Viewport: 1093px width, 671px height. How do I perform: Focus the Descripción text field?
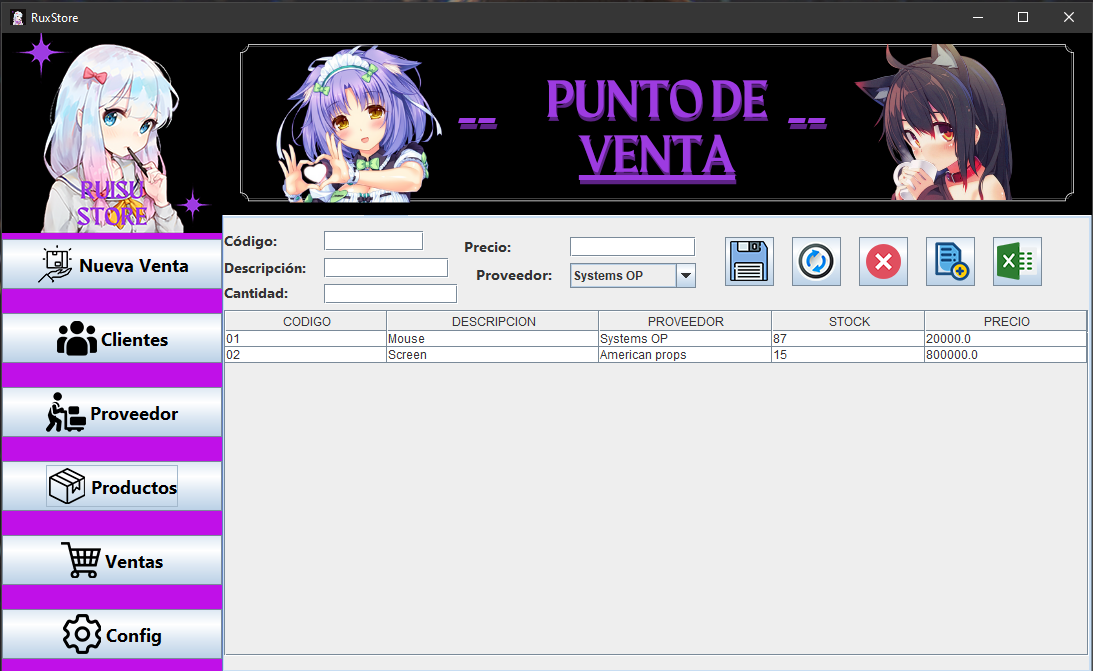coord(385,268)
